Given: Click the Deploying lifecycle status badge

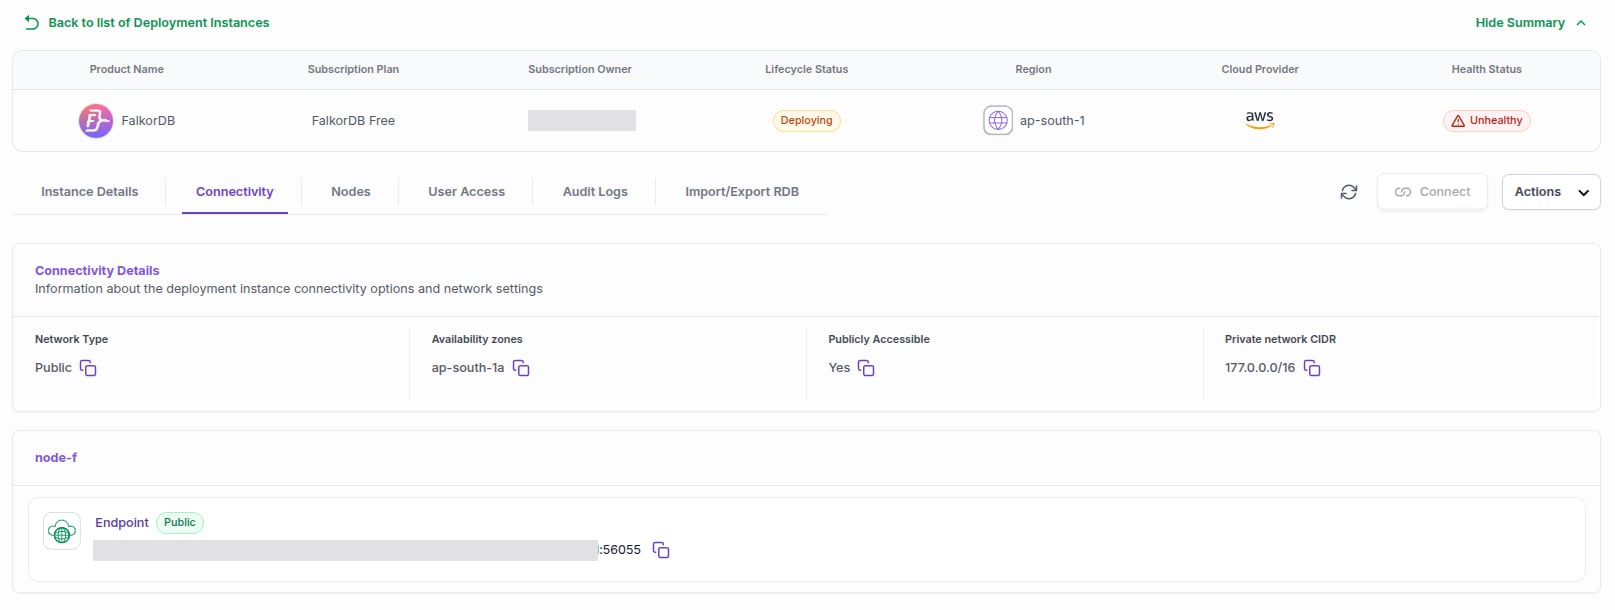Looking at the screenshot, I should [806, 121].
